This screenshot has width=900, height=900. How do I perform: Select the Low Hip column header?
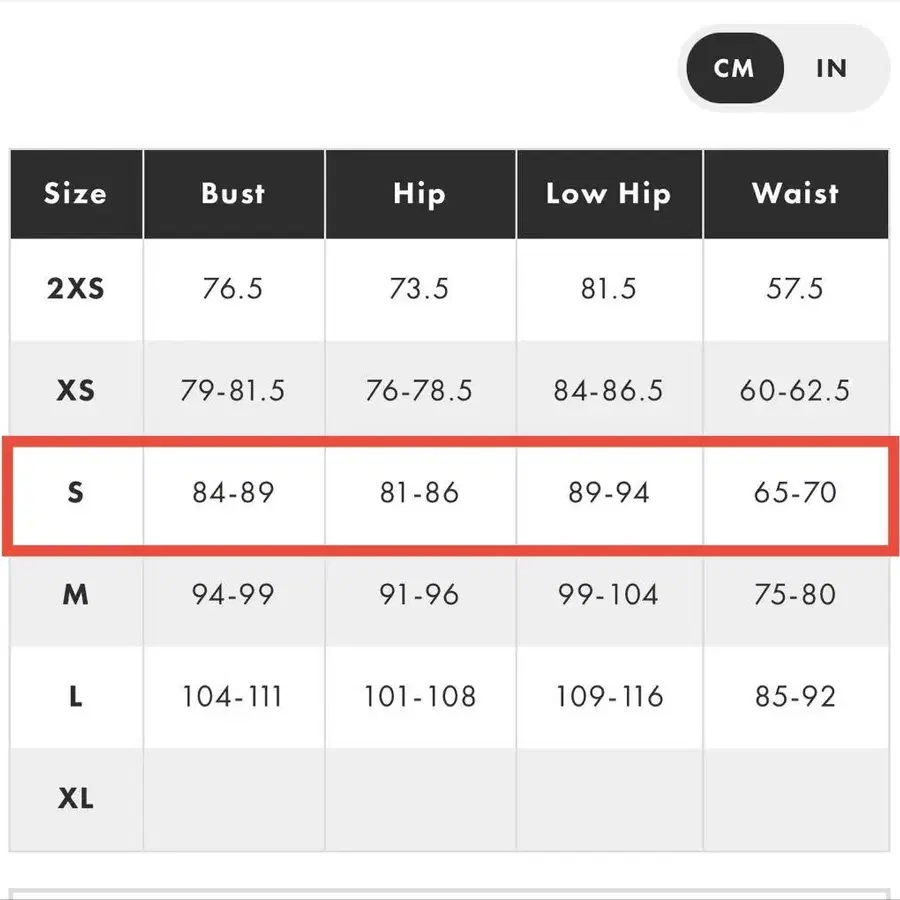pyautogui.click(x=608, y=193)
